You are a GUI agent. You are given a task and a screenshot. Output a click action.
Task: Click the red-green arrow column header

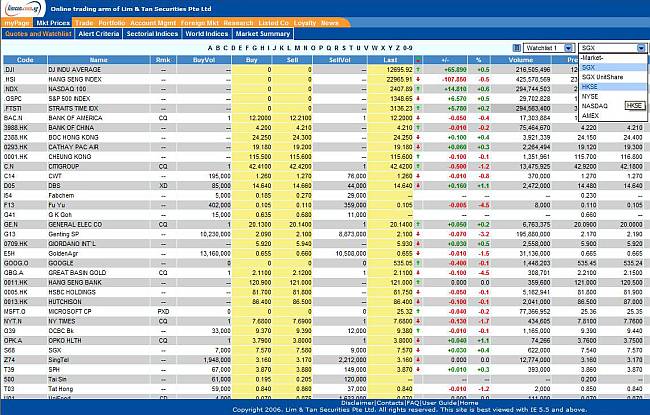click(418, 60)
